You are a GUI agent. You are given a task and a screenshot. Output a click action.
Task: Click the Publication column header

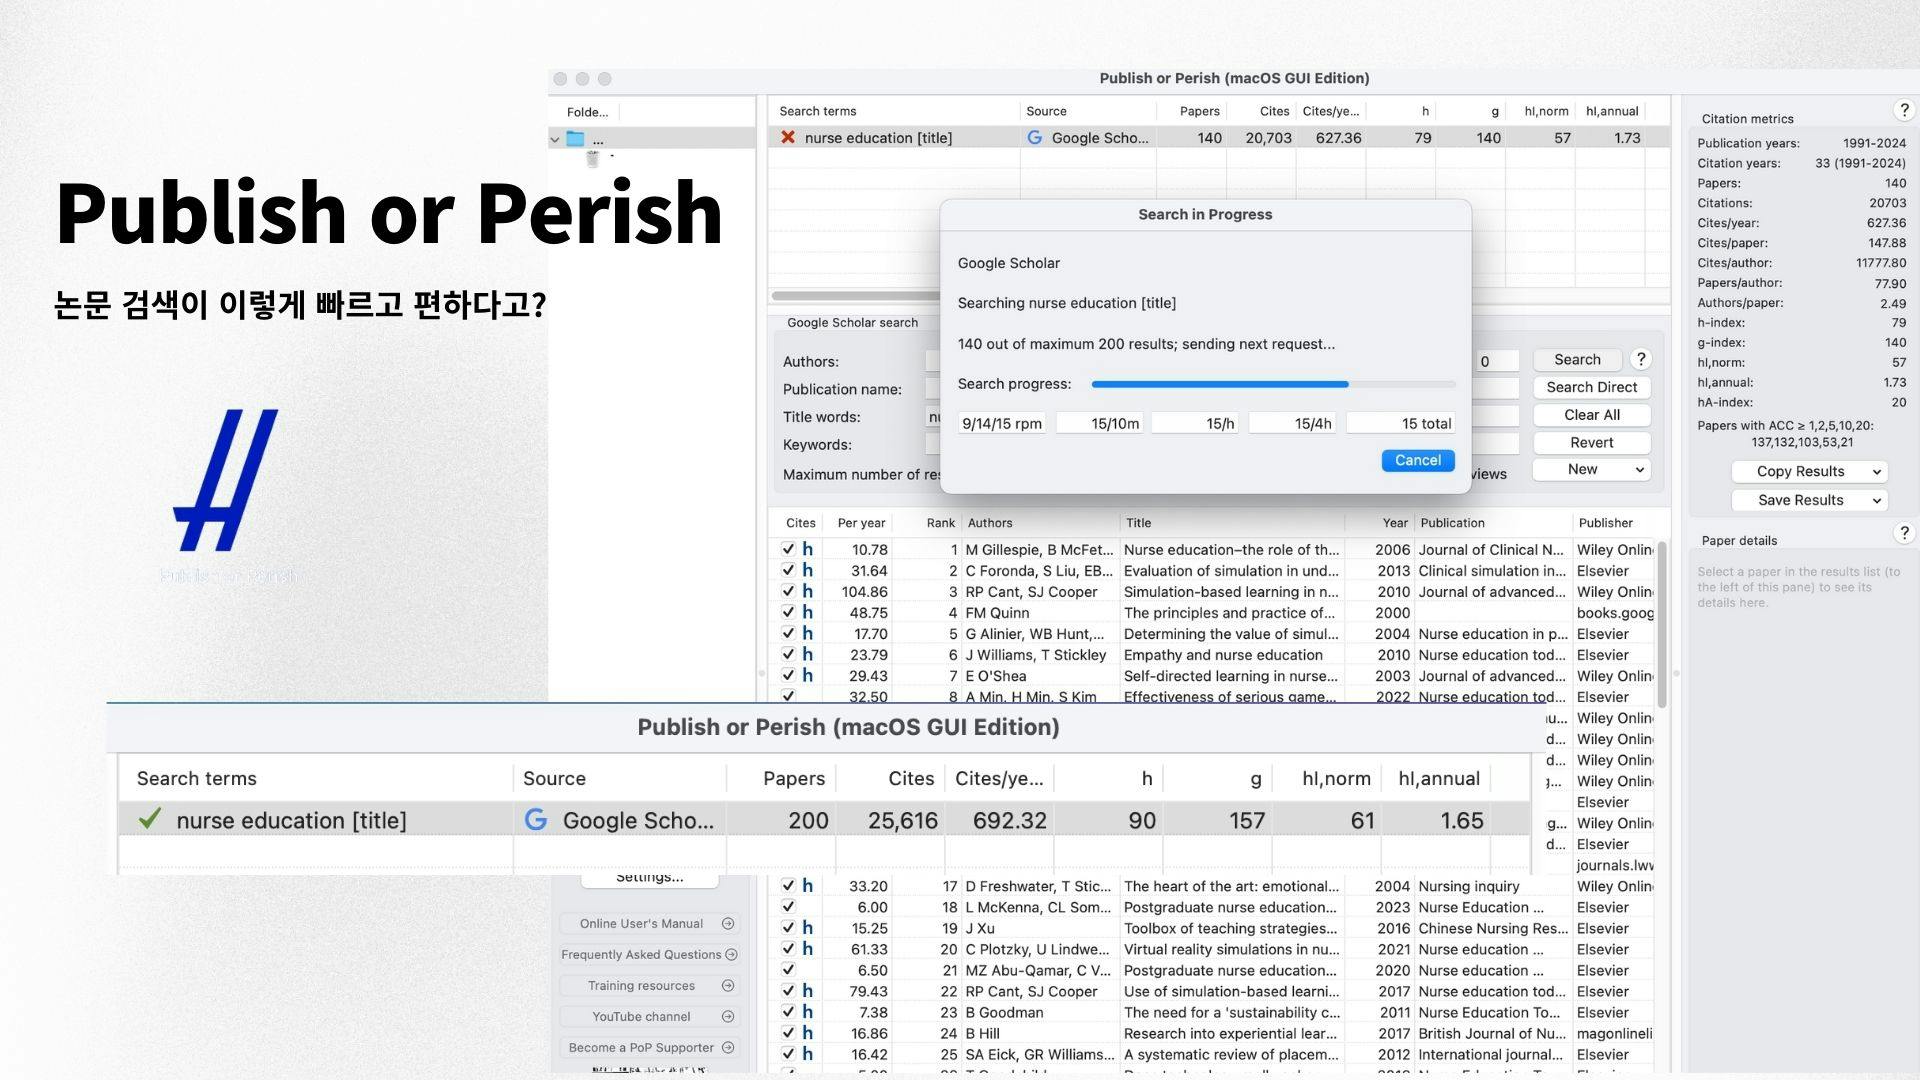(x=1452, y=523)
